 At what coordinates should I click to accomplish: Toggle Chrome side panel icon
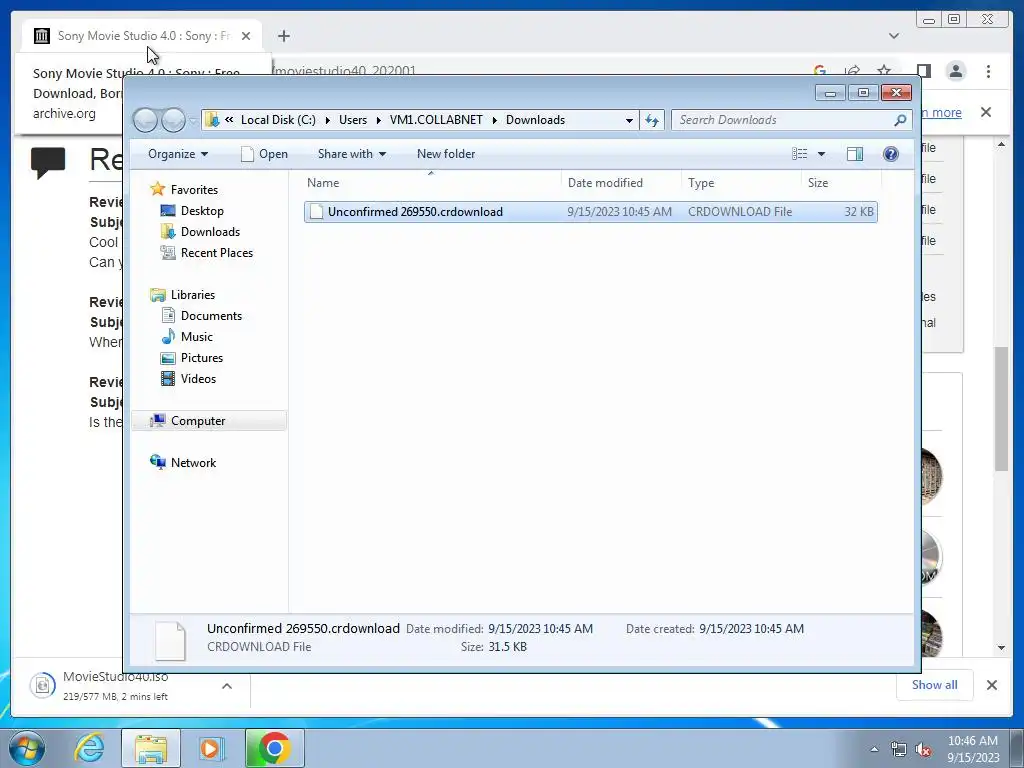(923, 71)
